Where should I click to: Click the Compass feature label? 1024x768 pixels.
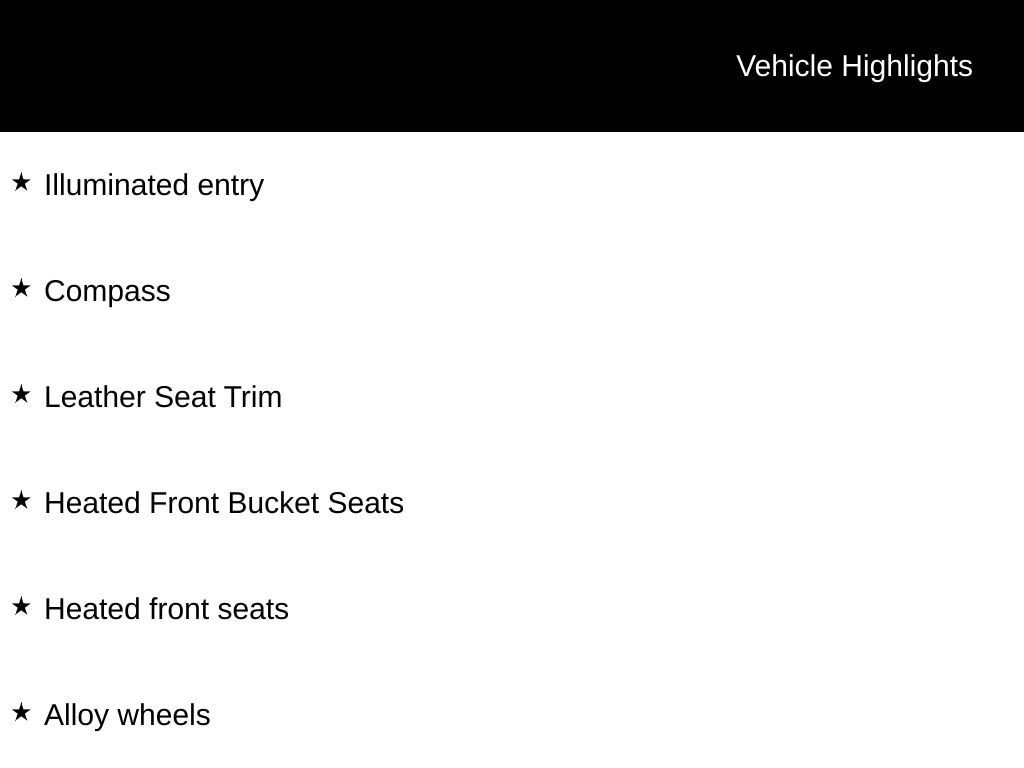[107, 291]
